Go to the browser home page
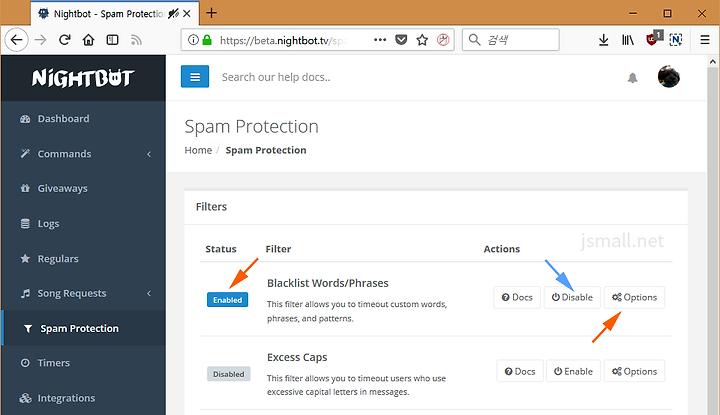The width and height of the screenshot is (720, 415). pyautogui.click(x=89, y=40)
